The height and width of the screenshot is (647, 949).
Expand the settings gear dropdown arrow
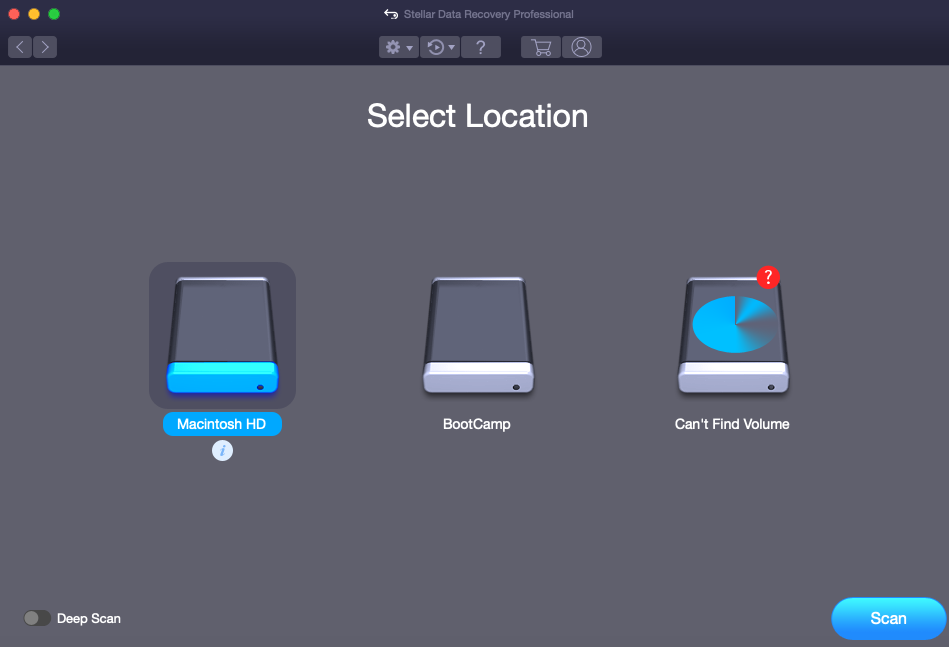(410, 48)
